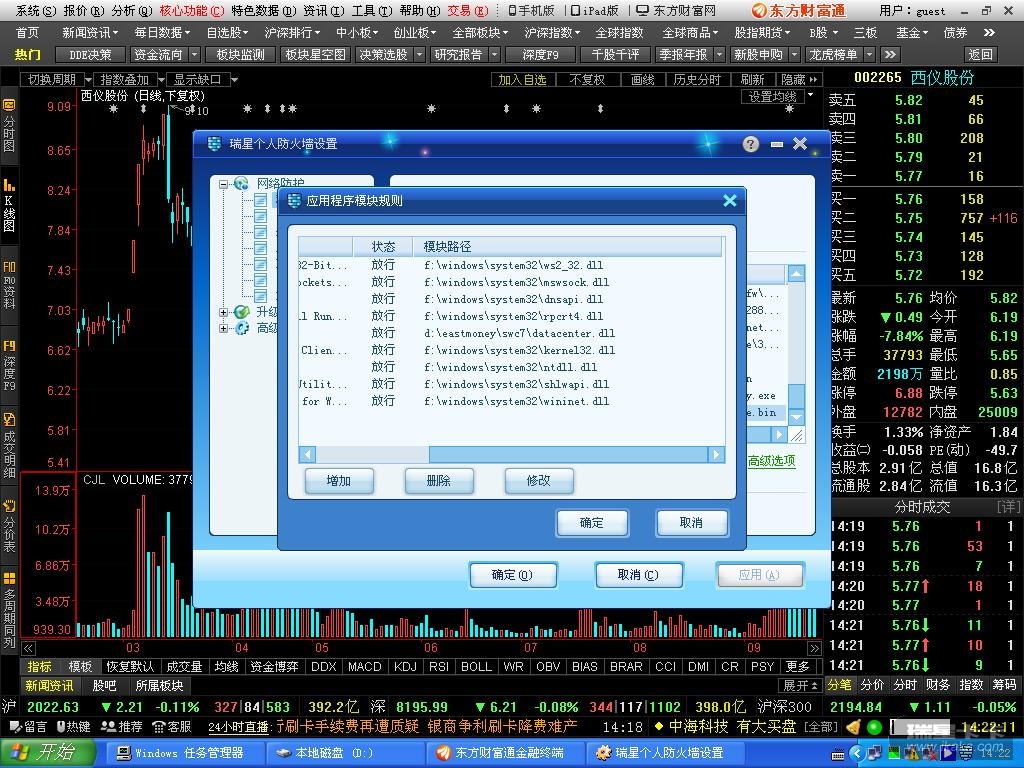Cancel module rules with 取消 button

click(x=692, y=522)
